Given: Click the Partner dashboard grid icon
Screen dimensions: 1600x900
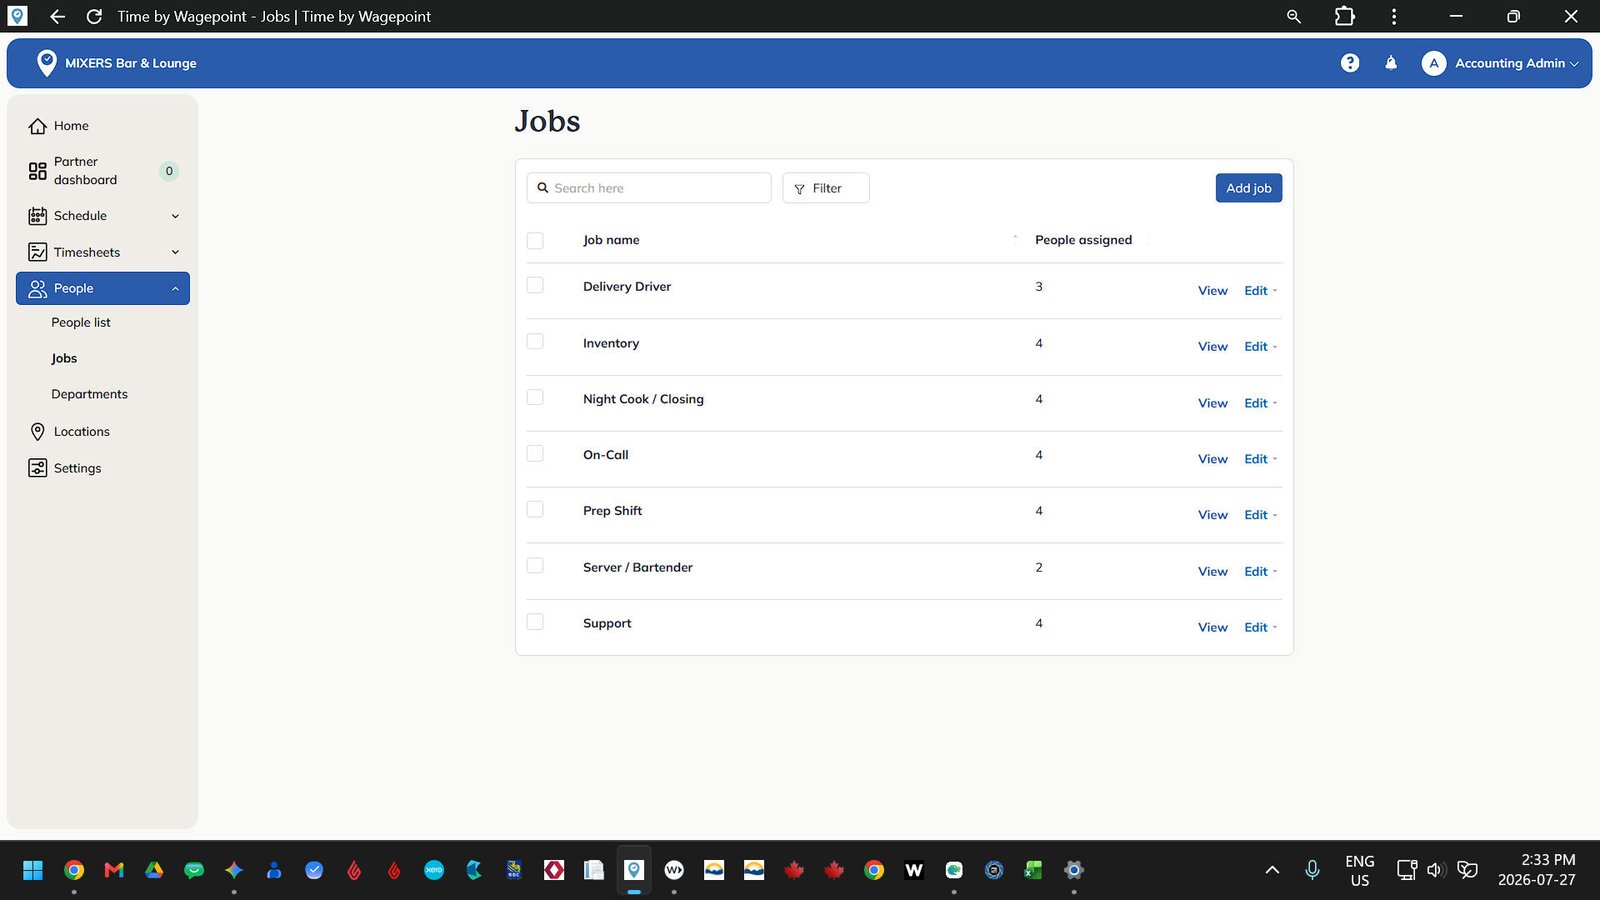Looking at the screenshot, I should [x=38, y=171].
